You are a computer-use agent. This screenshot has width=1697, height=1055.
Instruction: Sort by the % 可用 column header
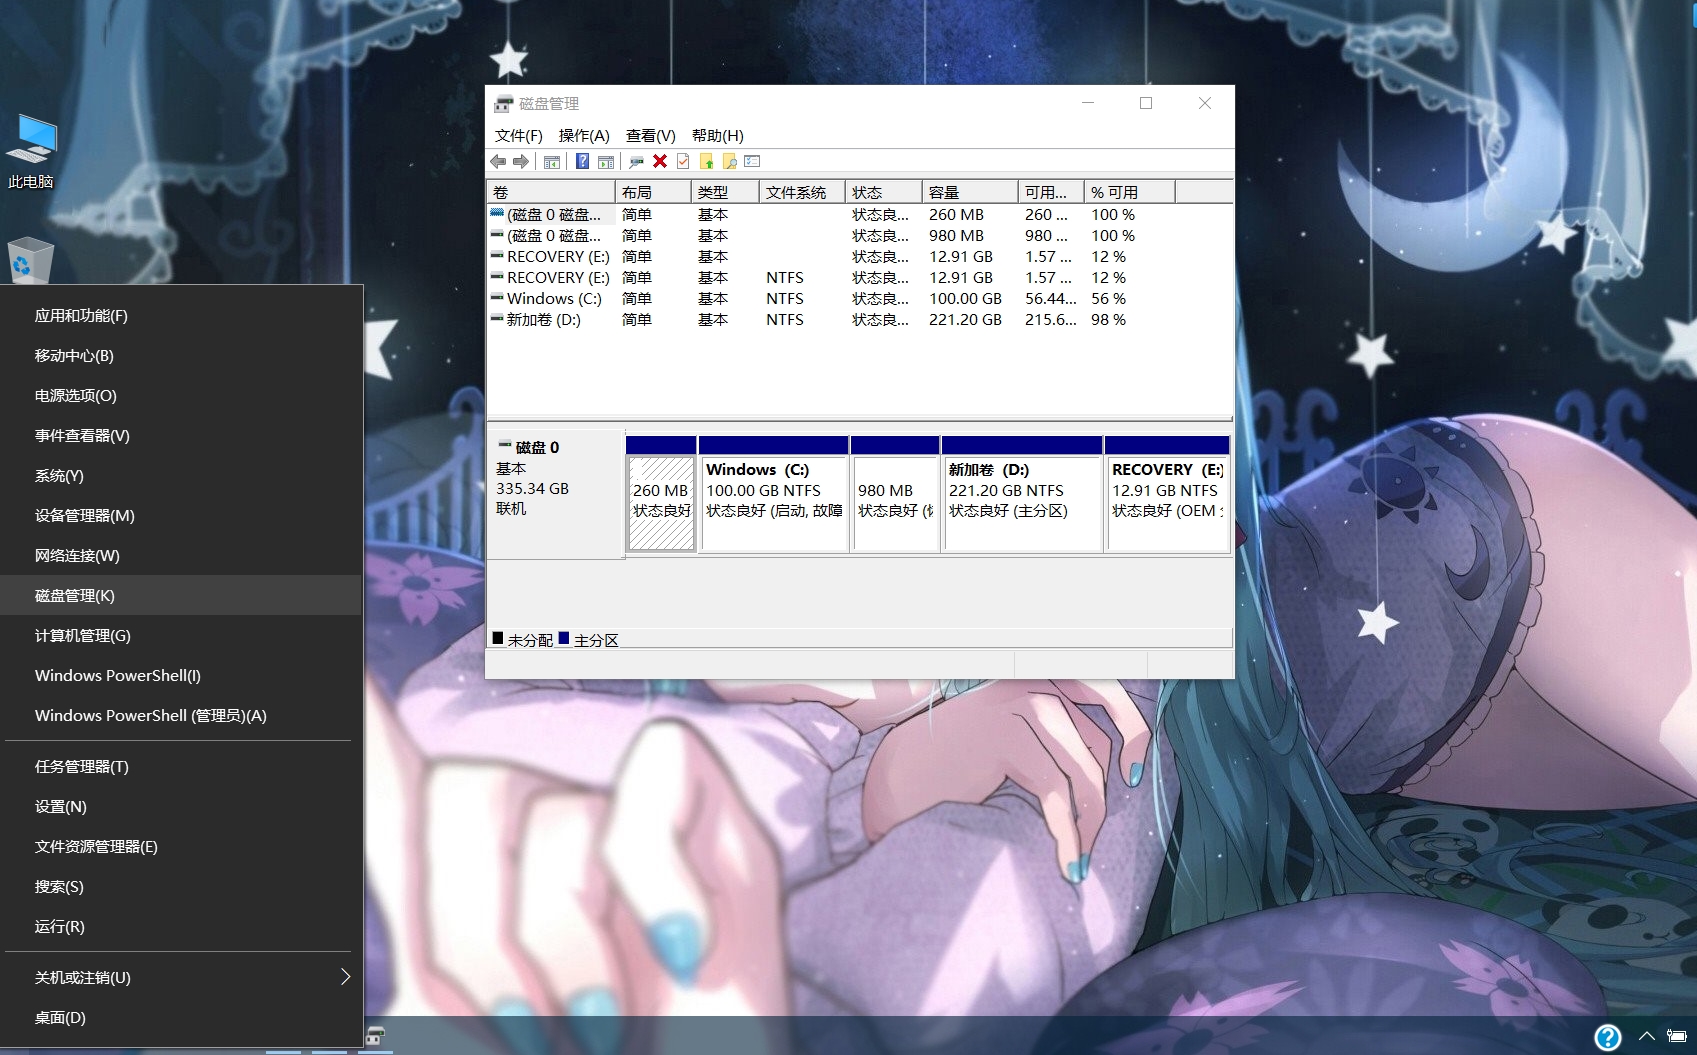pos(1130,192)
